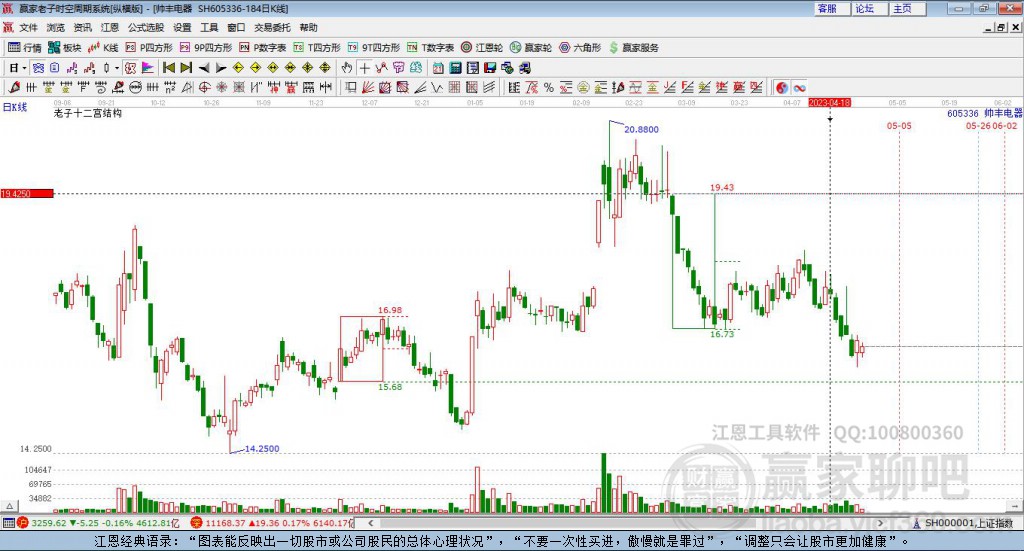Open the 板块 sector view
The width and height of the screenshot is (1024, 551).
point(64,48)
